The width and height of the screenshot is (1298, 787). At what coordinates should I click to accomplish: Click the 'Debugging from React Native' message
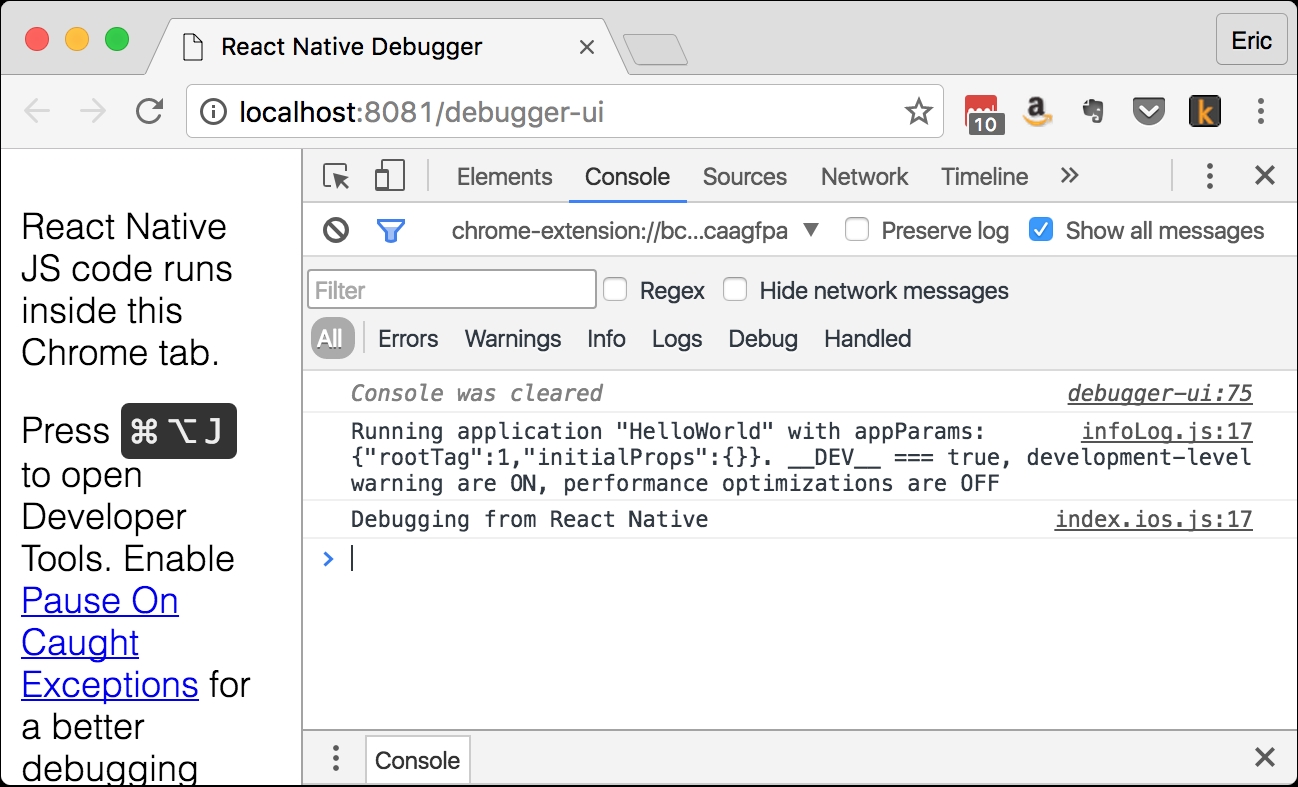click(529, 520)
